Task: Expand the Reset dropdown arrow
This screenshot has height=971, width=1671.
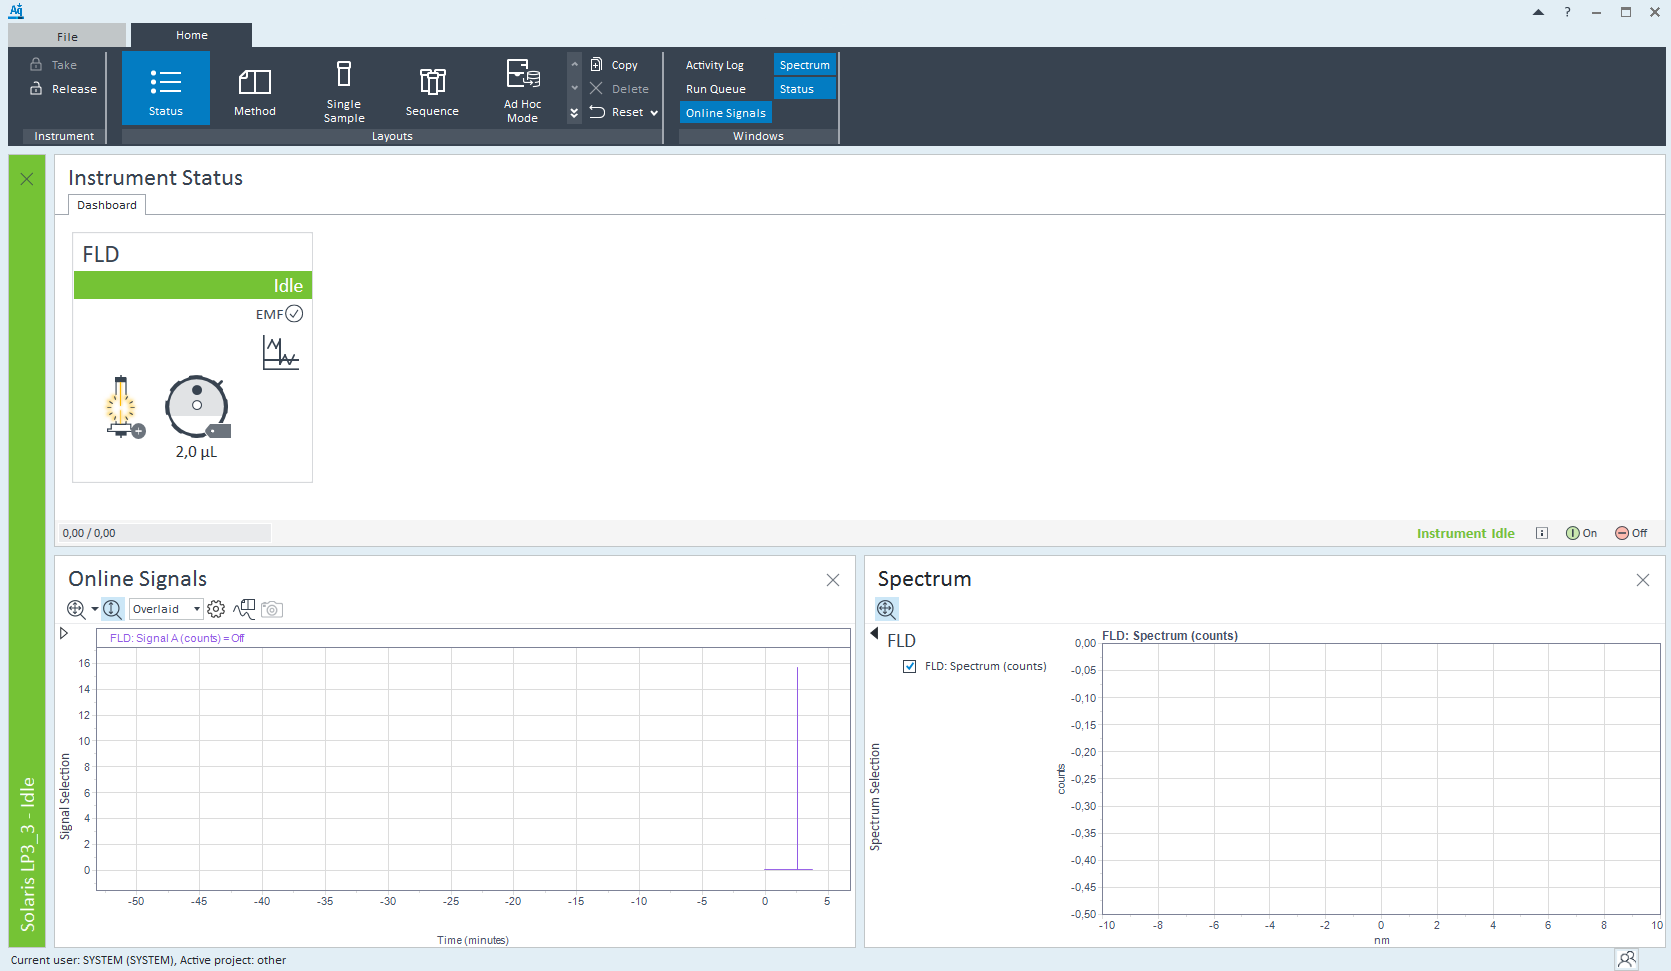Action: [654, 112]
